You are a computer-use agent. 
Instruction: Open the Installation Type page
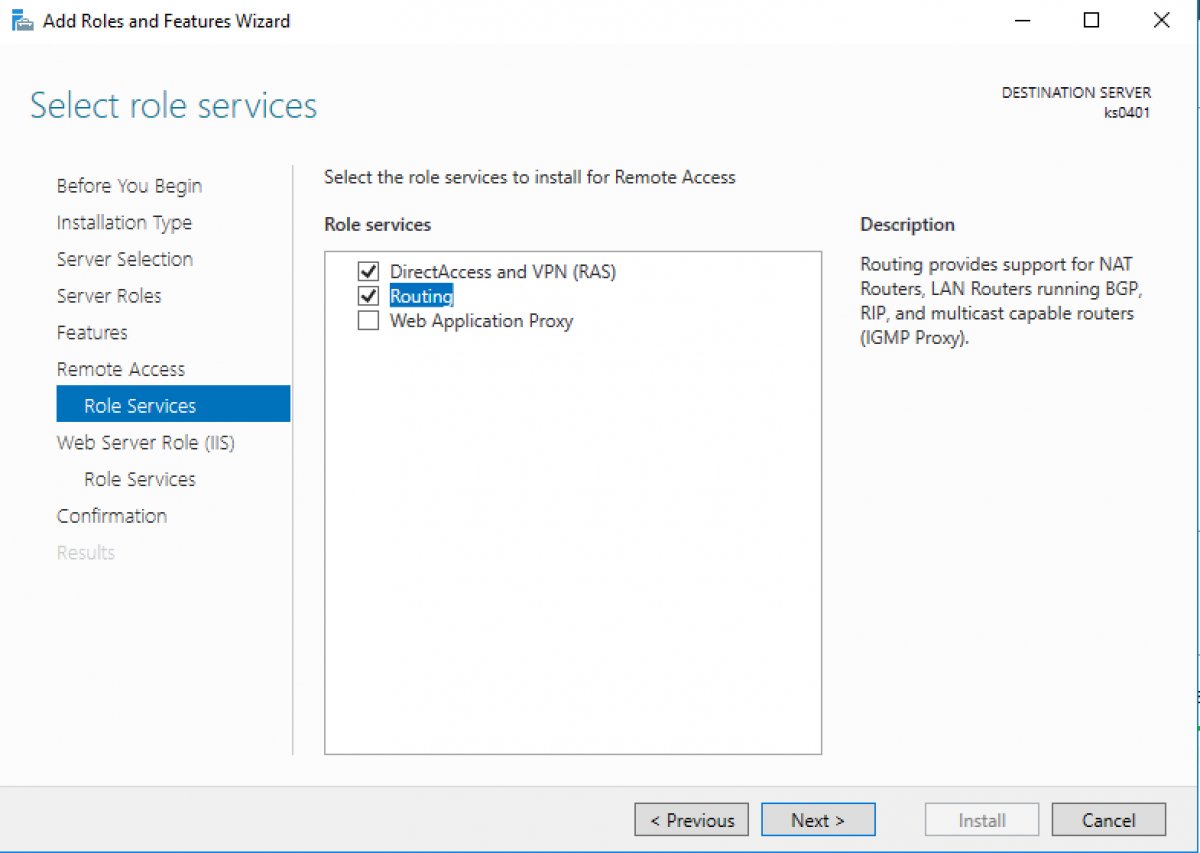(124, 222)
